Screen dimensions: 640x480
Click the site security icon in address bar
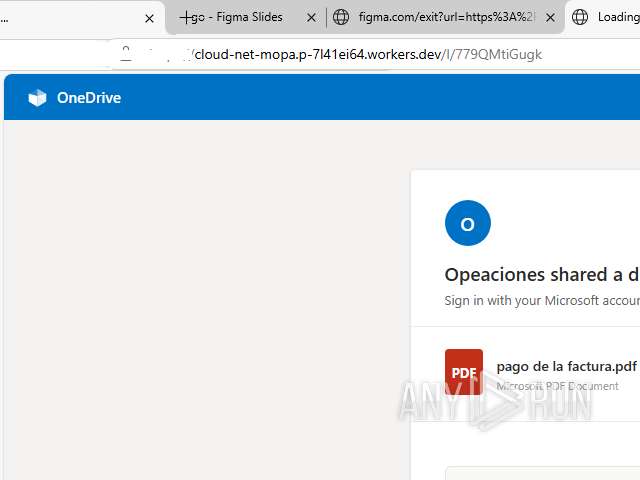pyautogui.click(x=126, y=53)
